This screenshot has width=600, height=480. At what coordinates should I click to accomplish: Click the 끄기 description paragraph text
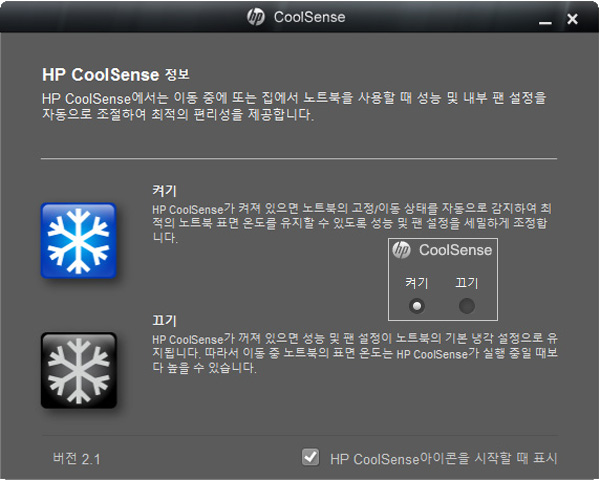pyautogui.click(x=355, y=353)
